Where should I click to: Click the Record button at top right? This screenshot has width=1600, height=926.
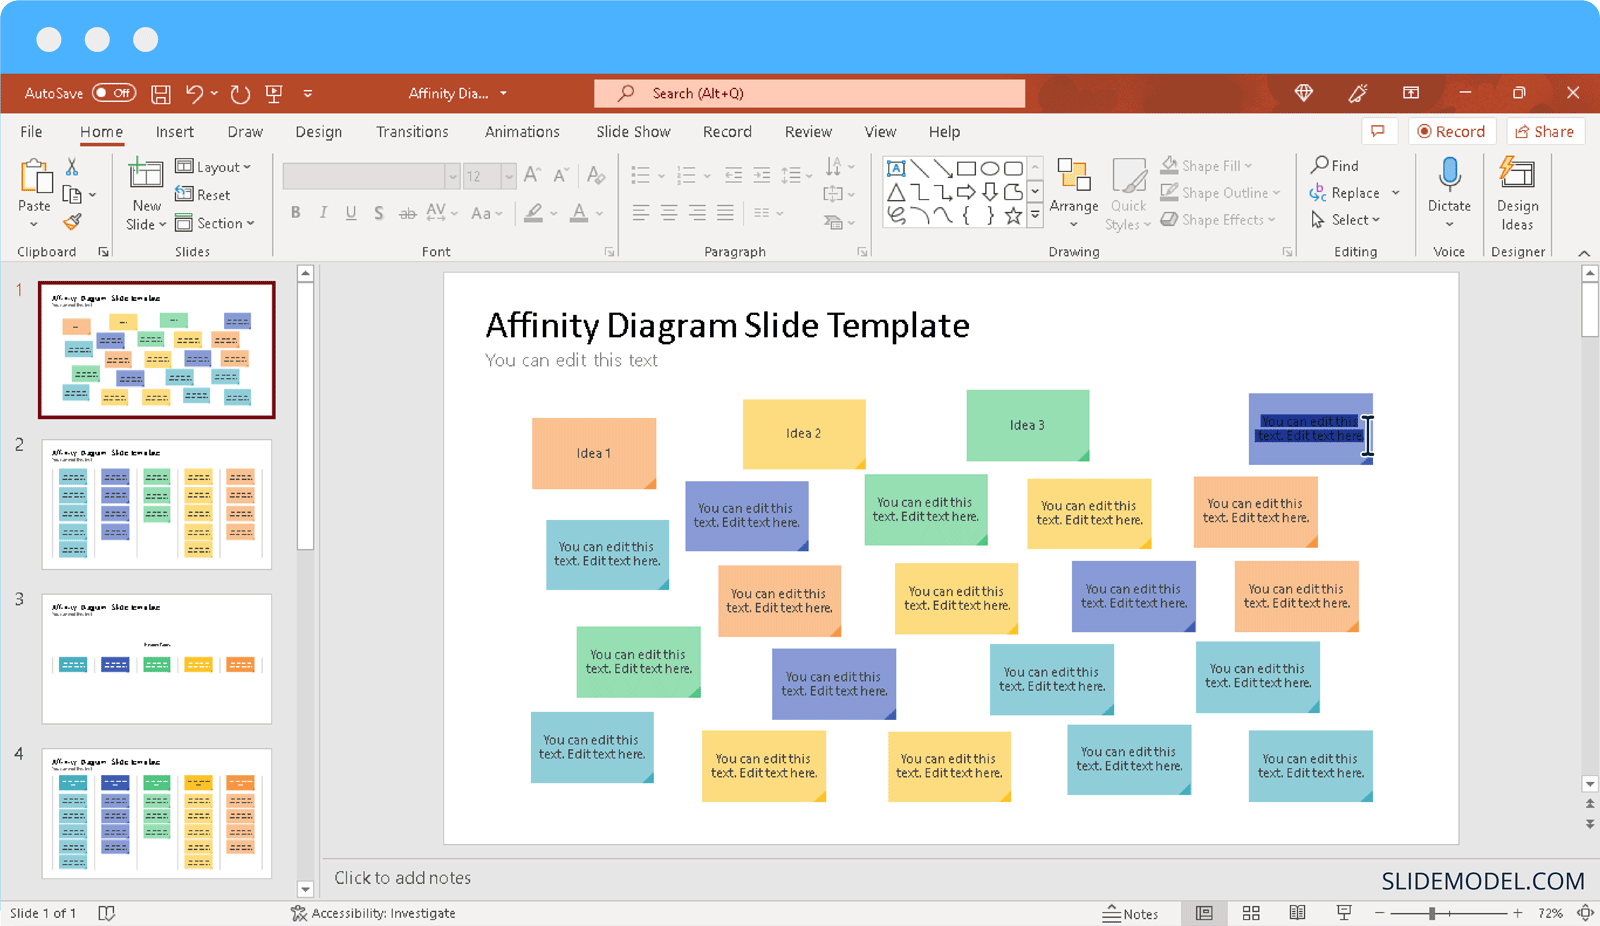click(1451, 132)
